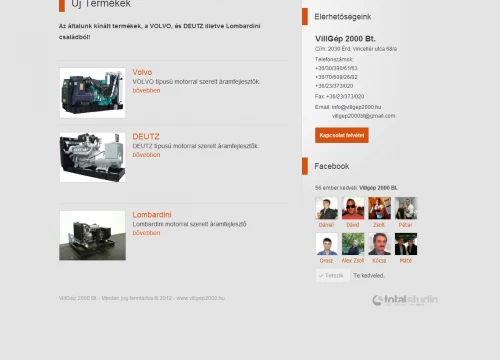The height and width of the screenshot is (360, 500).
Task: Open Orosz's Facebook profile picture
Action: [326, 244]
